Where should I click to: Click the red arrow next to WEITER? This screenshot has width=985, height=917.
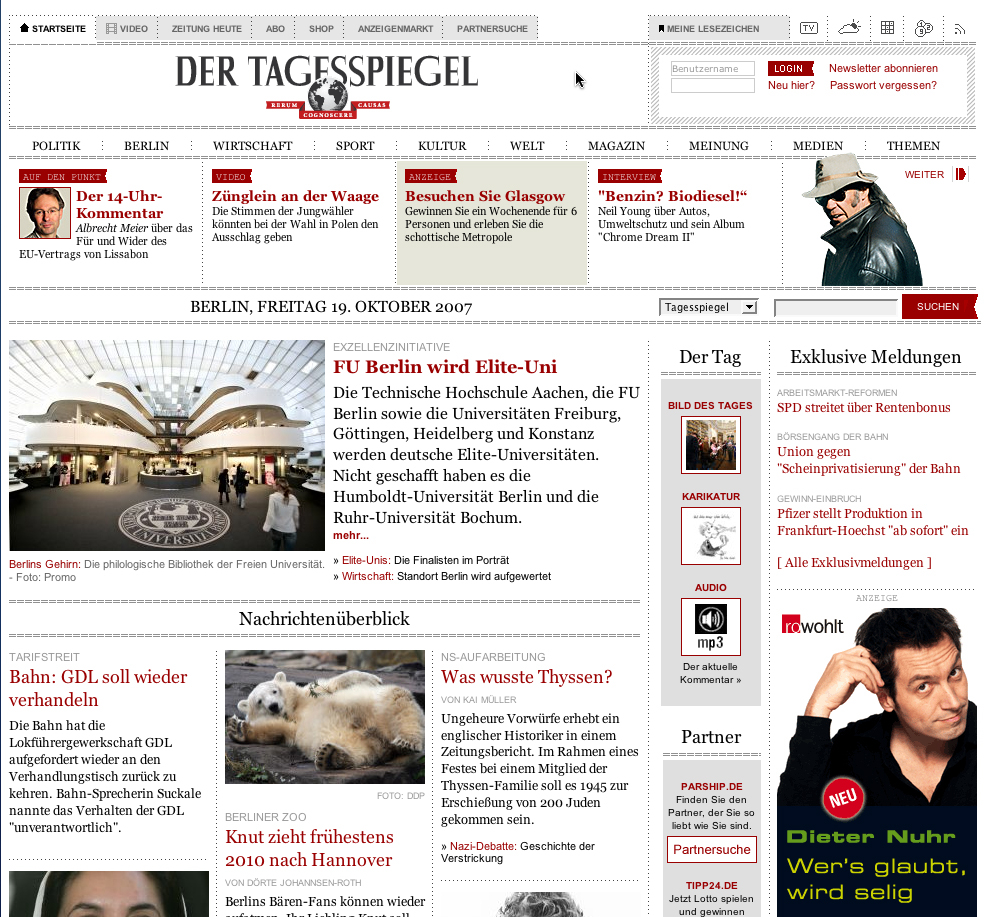coord(963,174)
